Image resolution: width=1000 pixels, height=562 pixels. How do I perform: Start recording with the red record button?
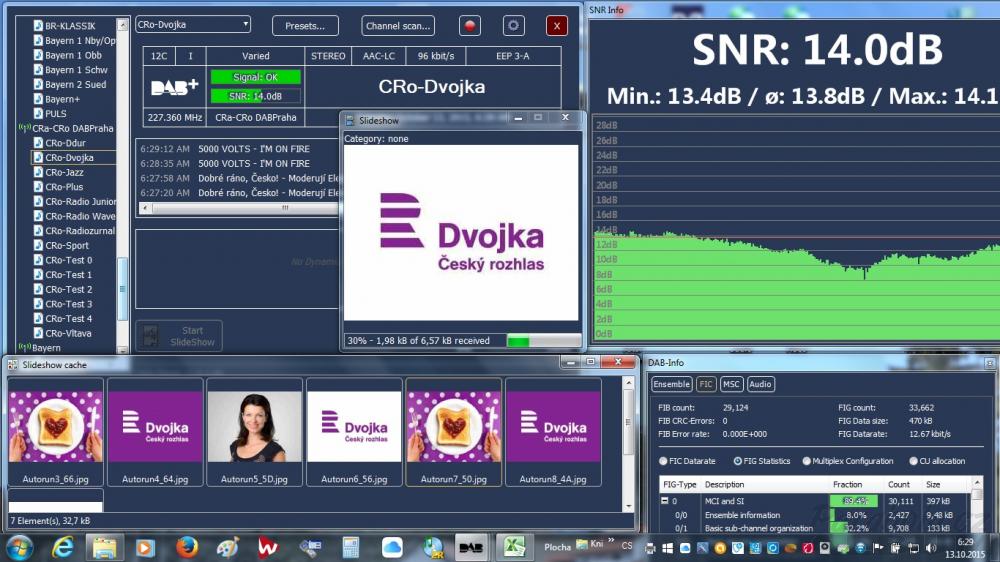pos(470,26)
